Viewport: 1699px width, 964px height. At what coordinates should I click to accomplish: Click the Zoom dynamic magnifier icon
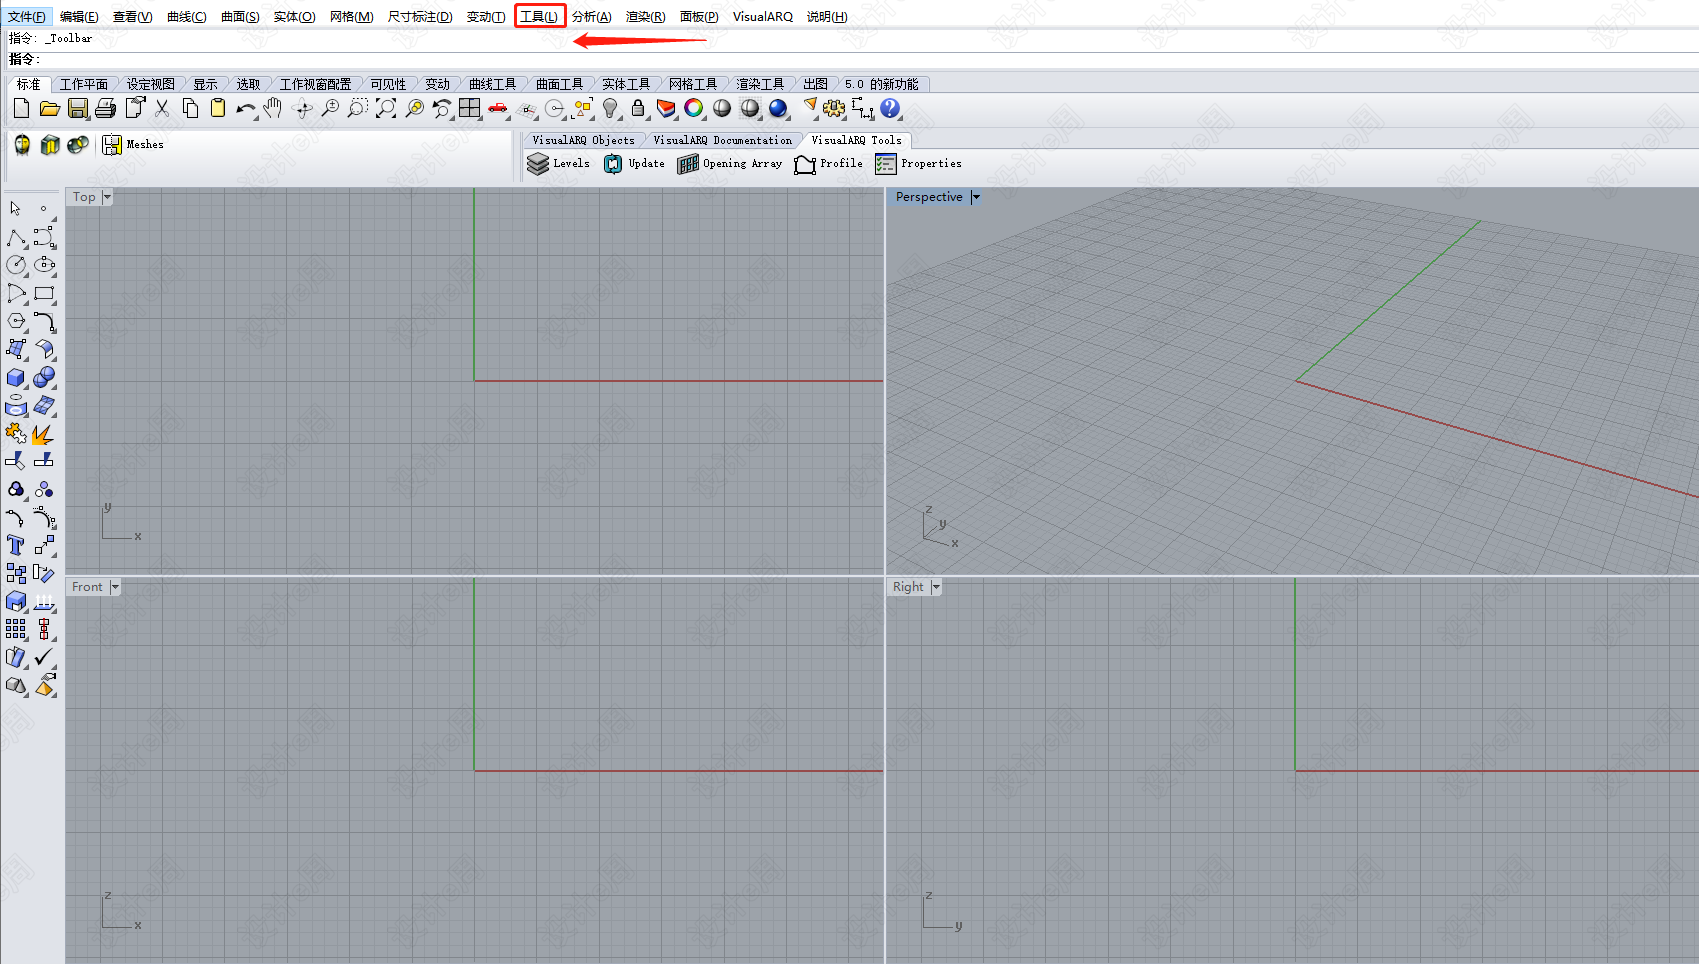pos(330,108)
